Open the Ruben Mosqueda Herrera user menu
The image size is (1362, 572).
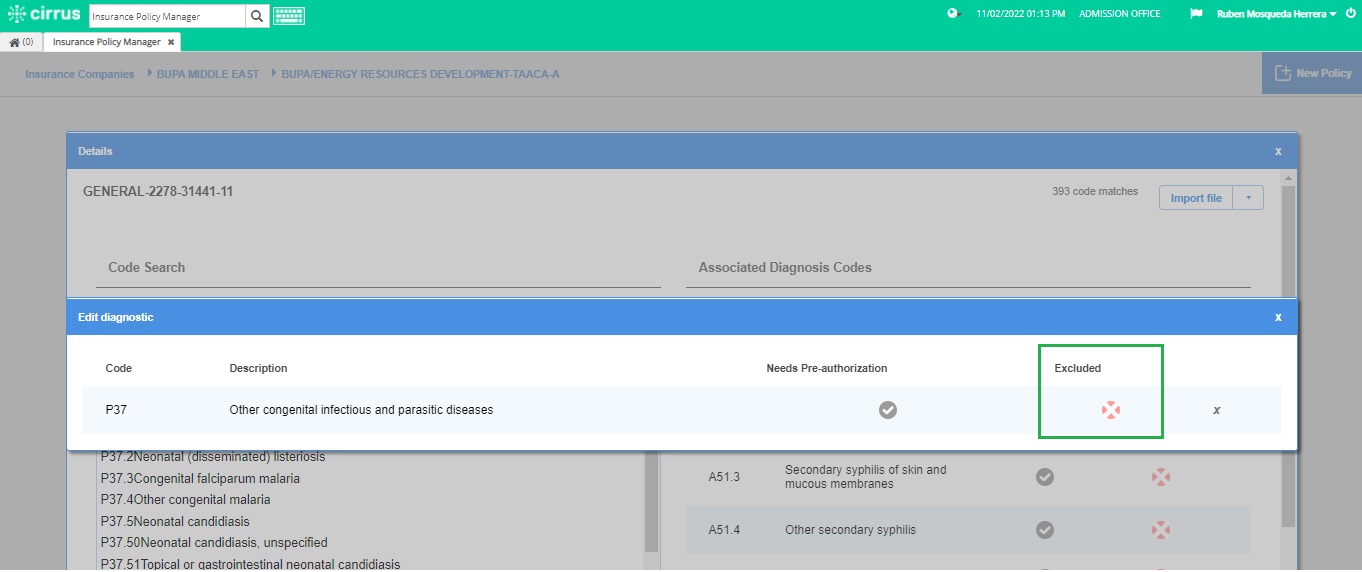[1277, 14]
